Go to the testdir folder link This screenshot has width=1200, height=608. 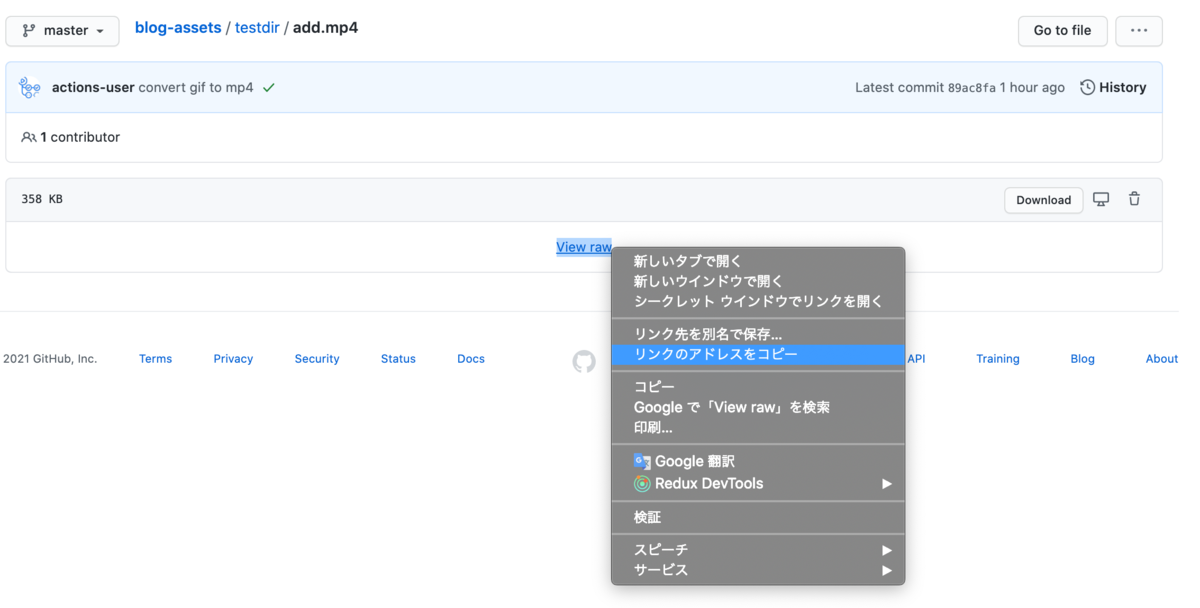tap(257, 28)
